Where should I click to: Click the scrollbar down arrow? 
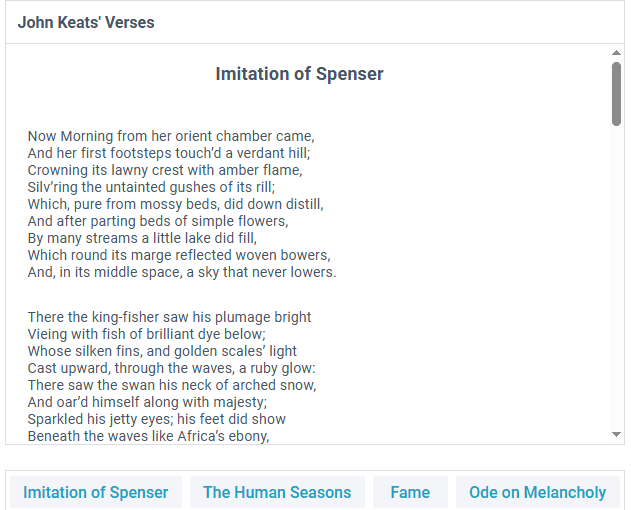616,434
